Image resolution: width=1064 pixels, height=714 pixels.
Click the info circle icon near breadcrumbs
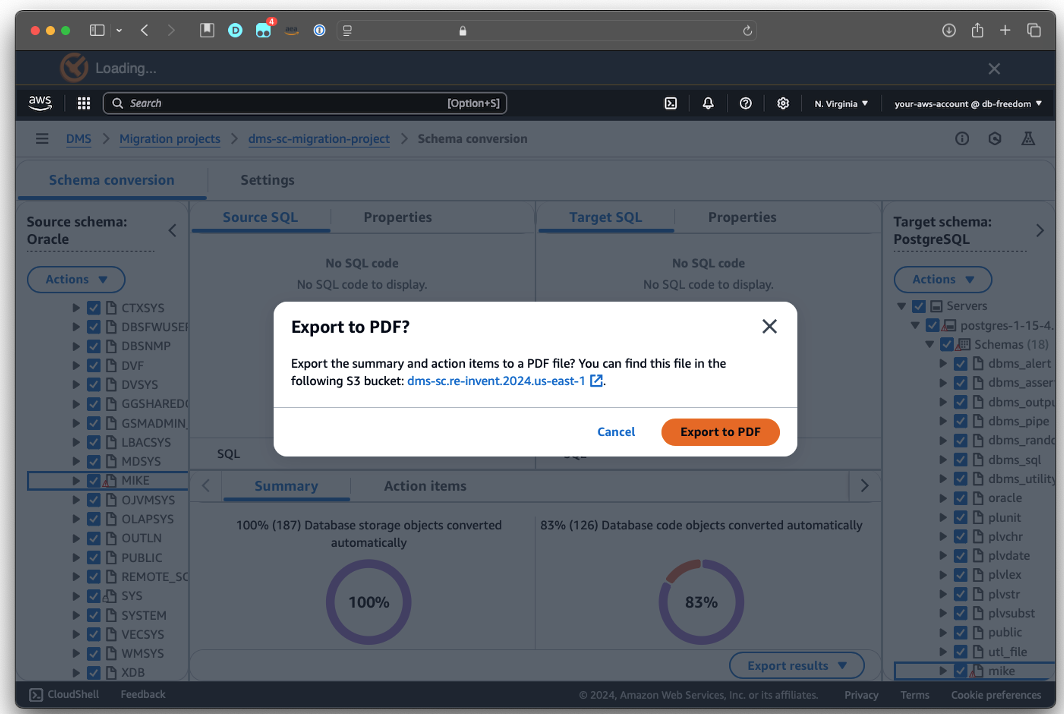coord(962,138)
